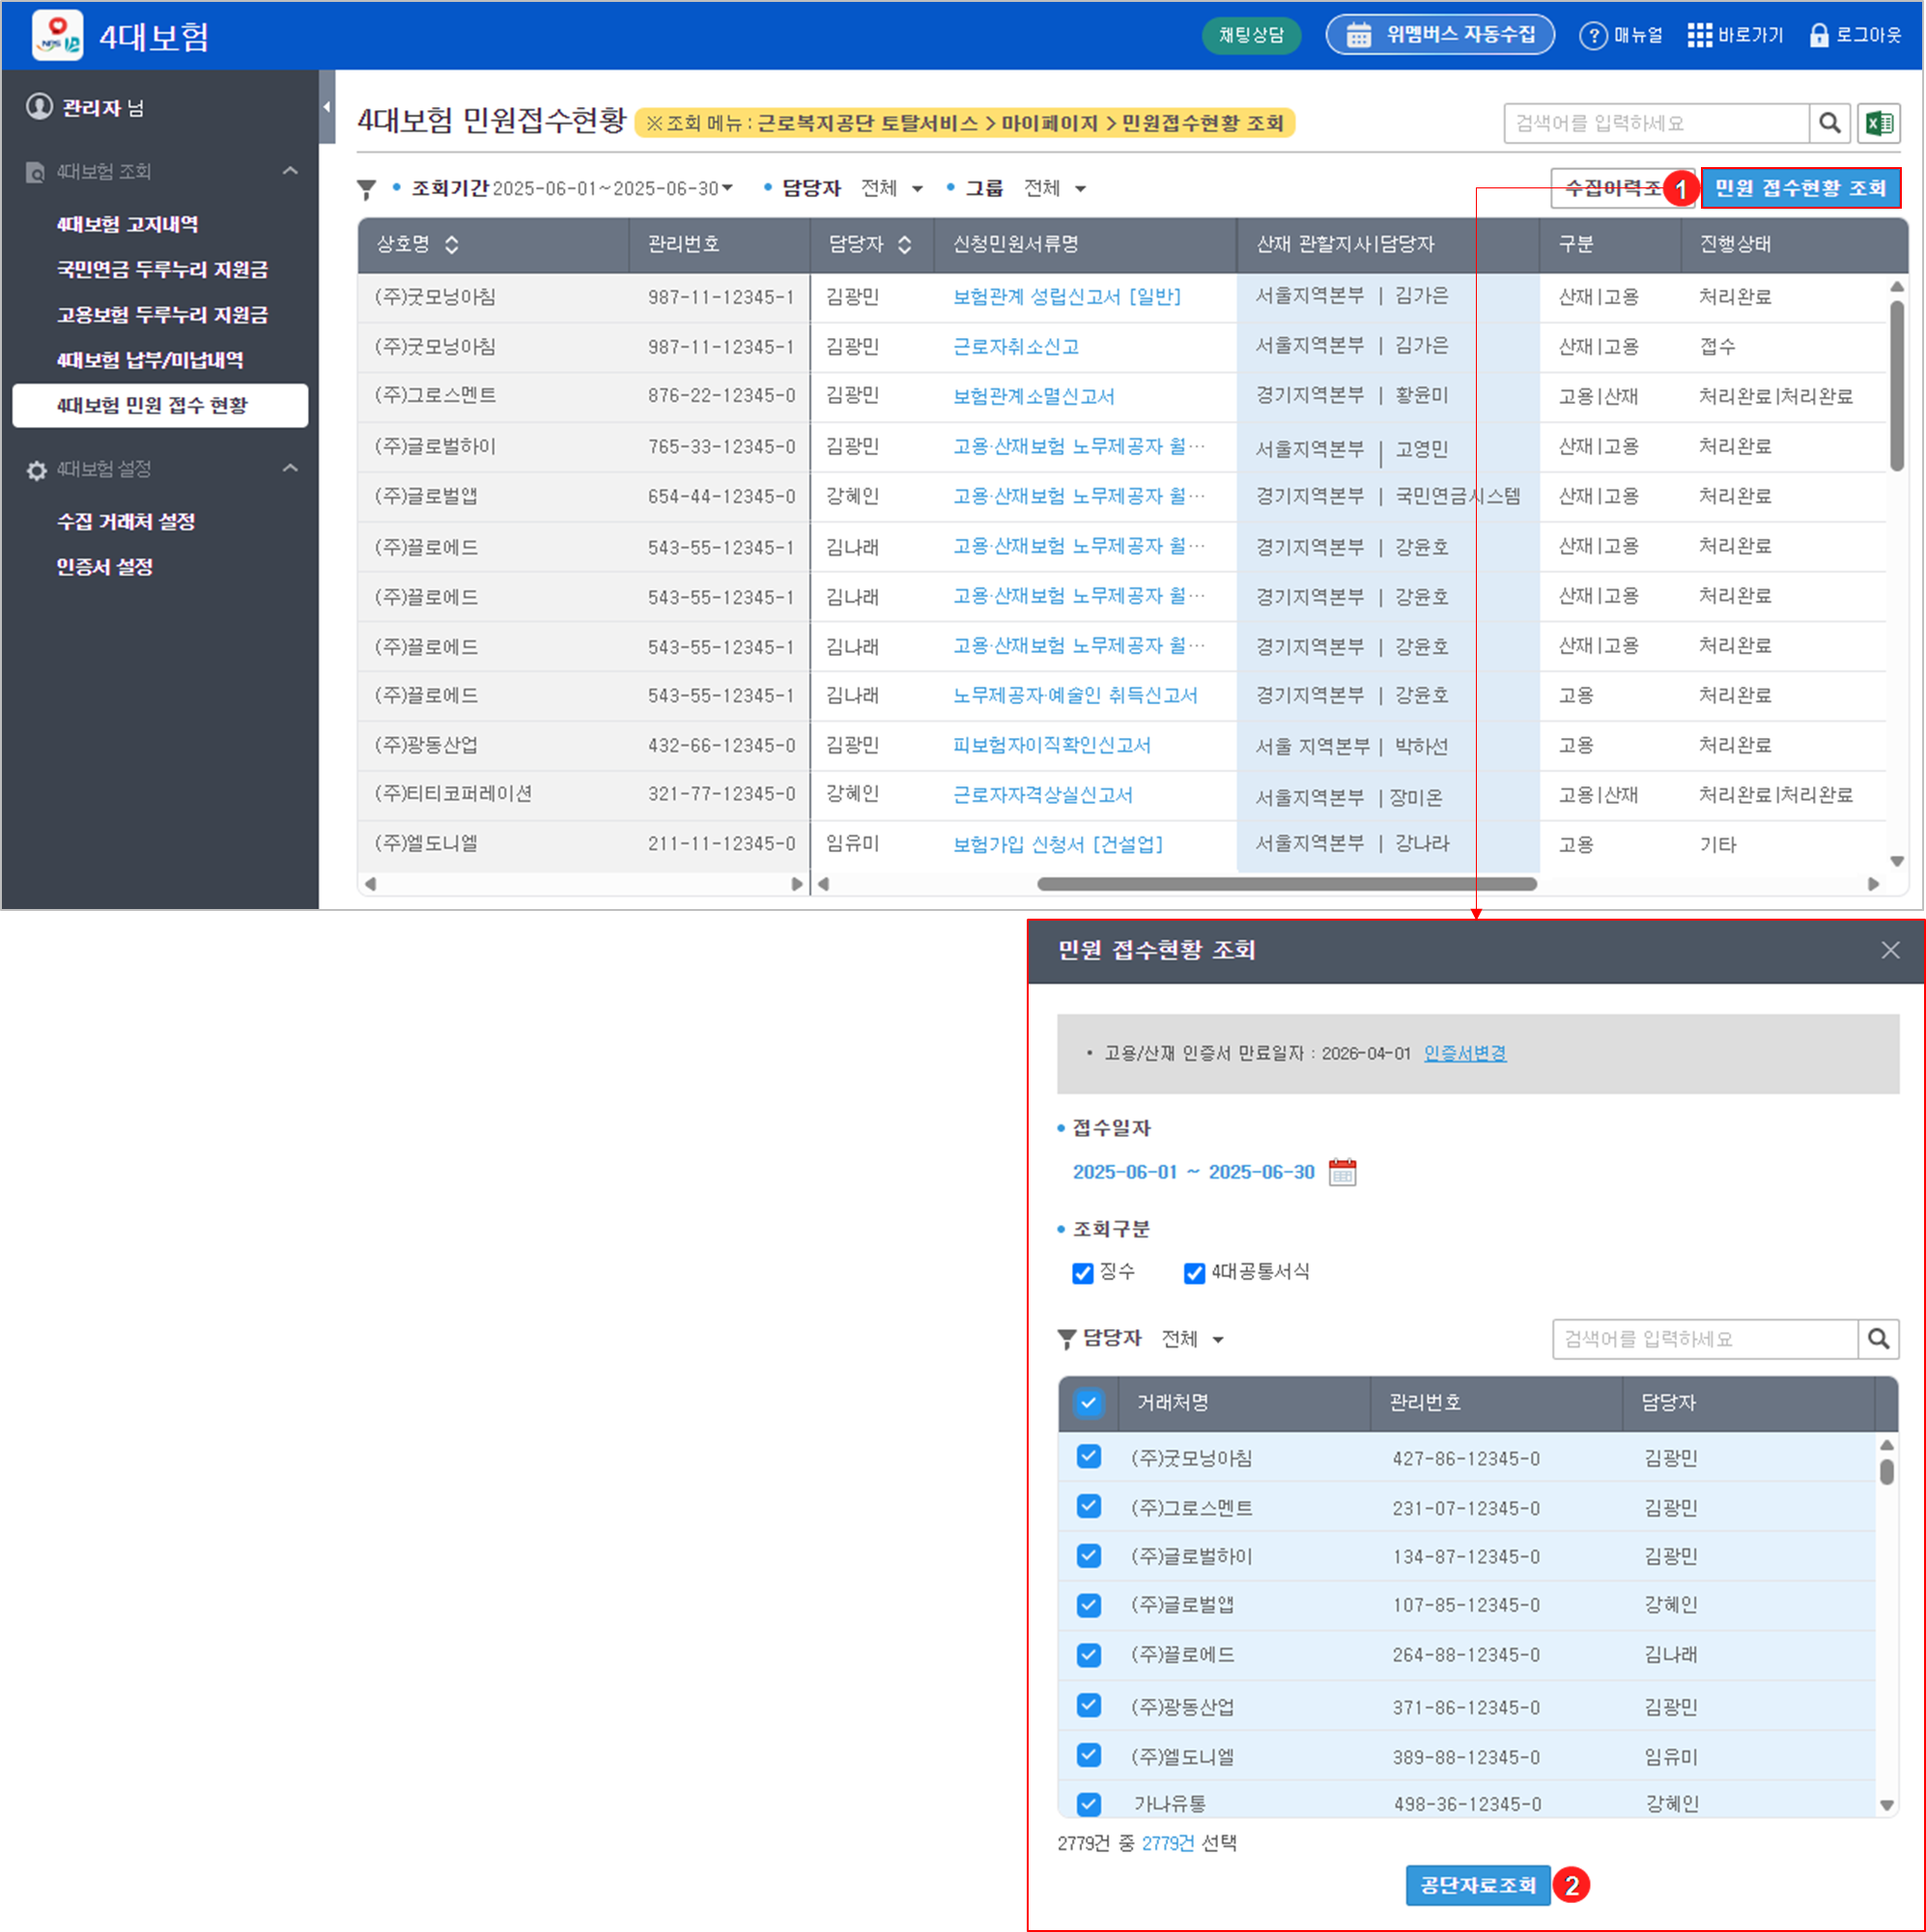Image resolution: width=1926 pixels, height=1932 pixels.
Task: Click the main table horizontal scrollbar
Action: (x=1286, y=884)
